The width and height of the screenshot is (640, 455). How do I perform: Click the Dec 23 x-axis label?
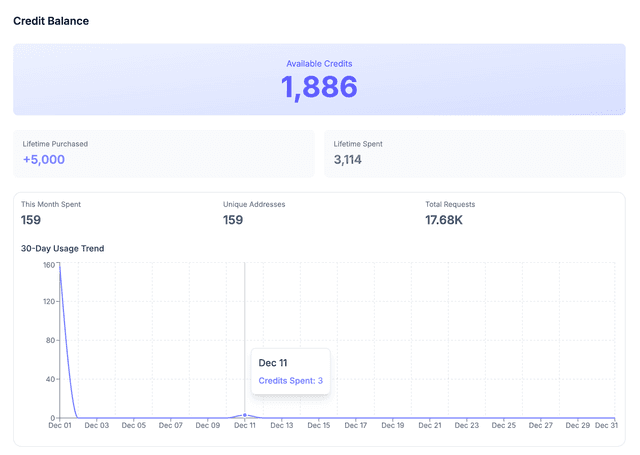pyautogui.click(x=467, y=425)
